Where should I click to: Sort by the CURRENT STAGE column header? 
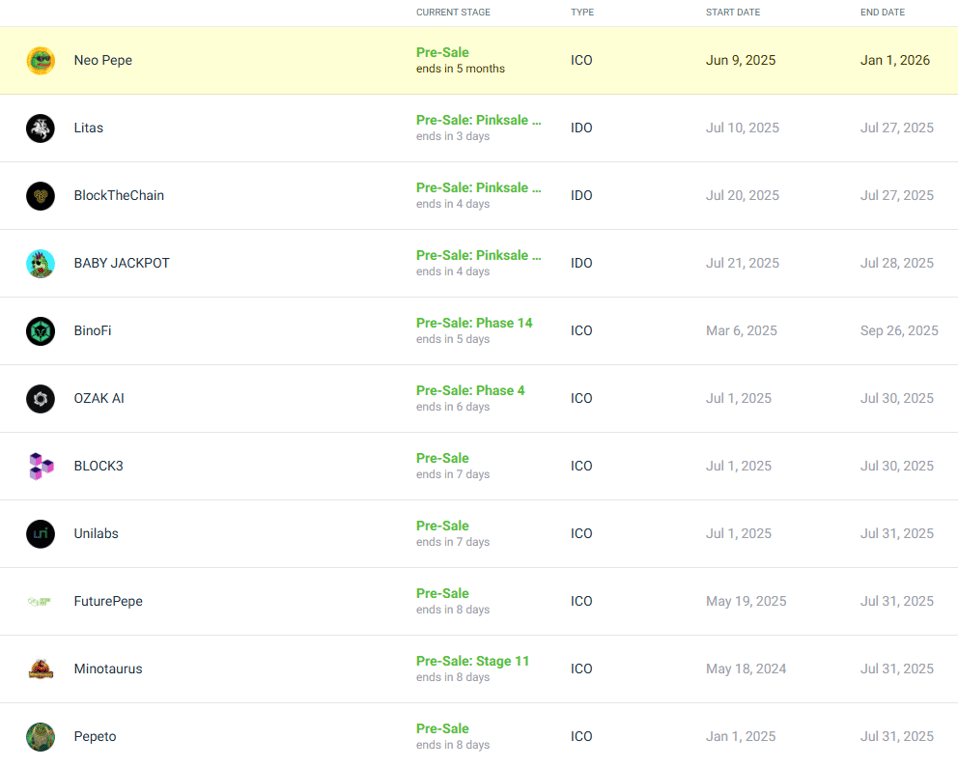tap(453, 12)
